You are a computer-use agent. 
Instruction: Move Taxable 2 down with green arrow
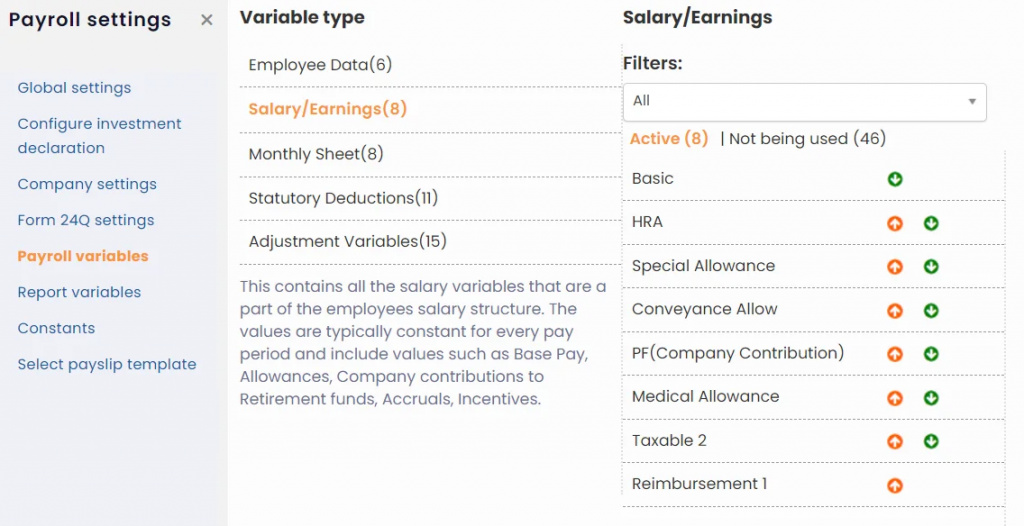[931, 441]
